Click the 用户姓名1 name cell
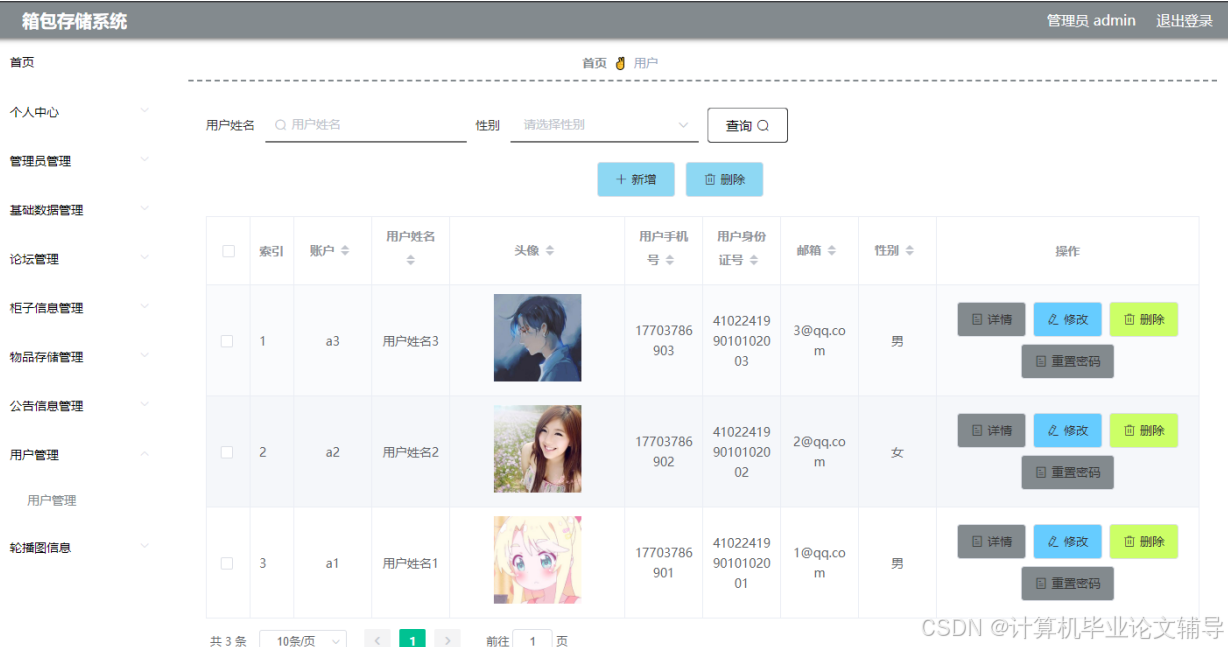Image resolution: width=1228 pixels, height=647 pixels. (410, 563)
